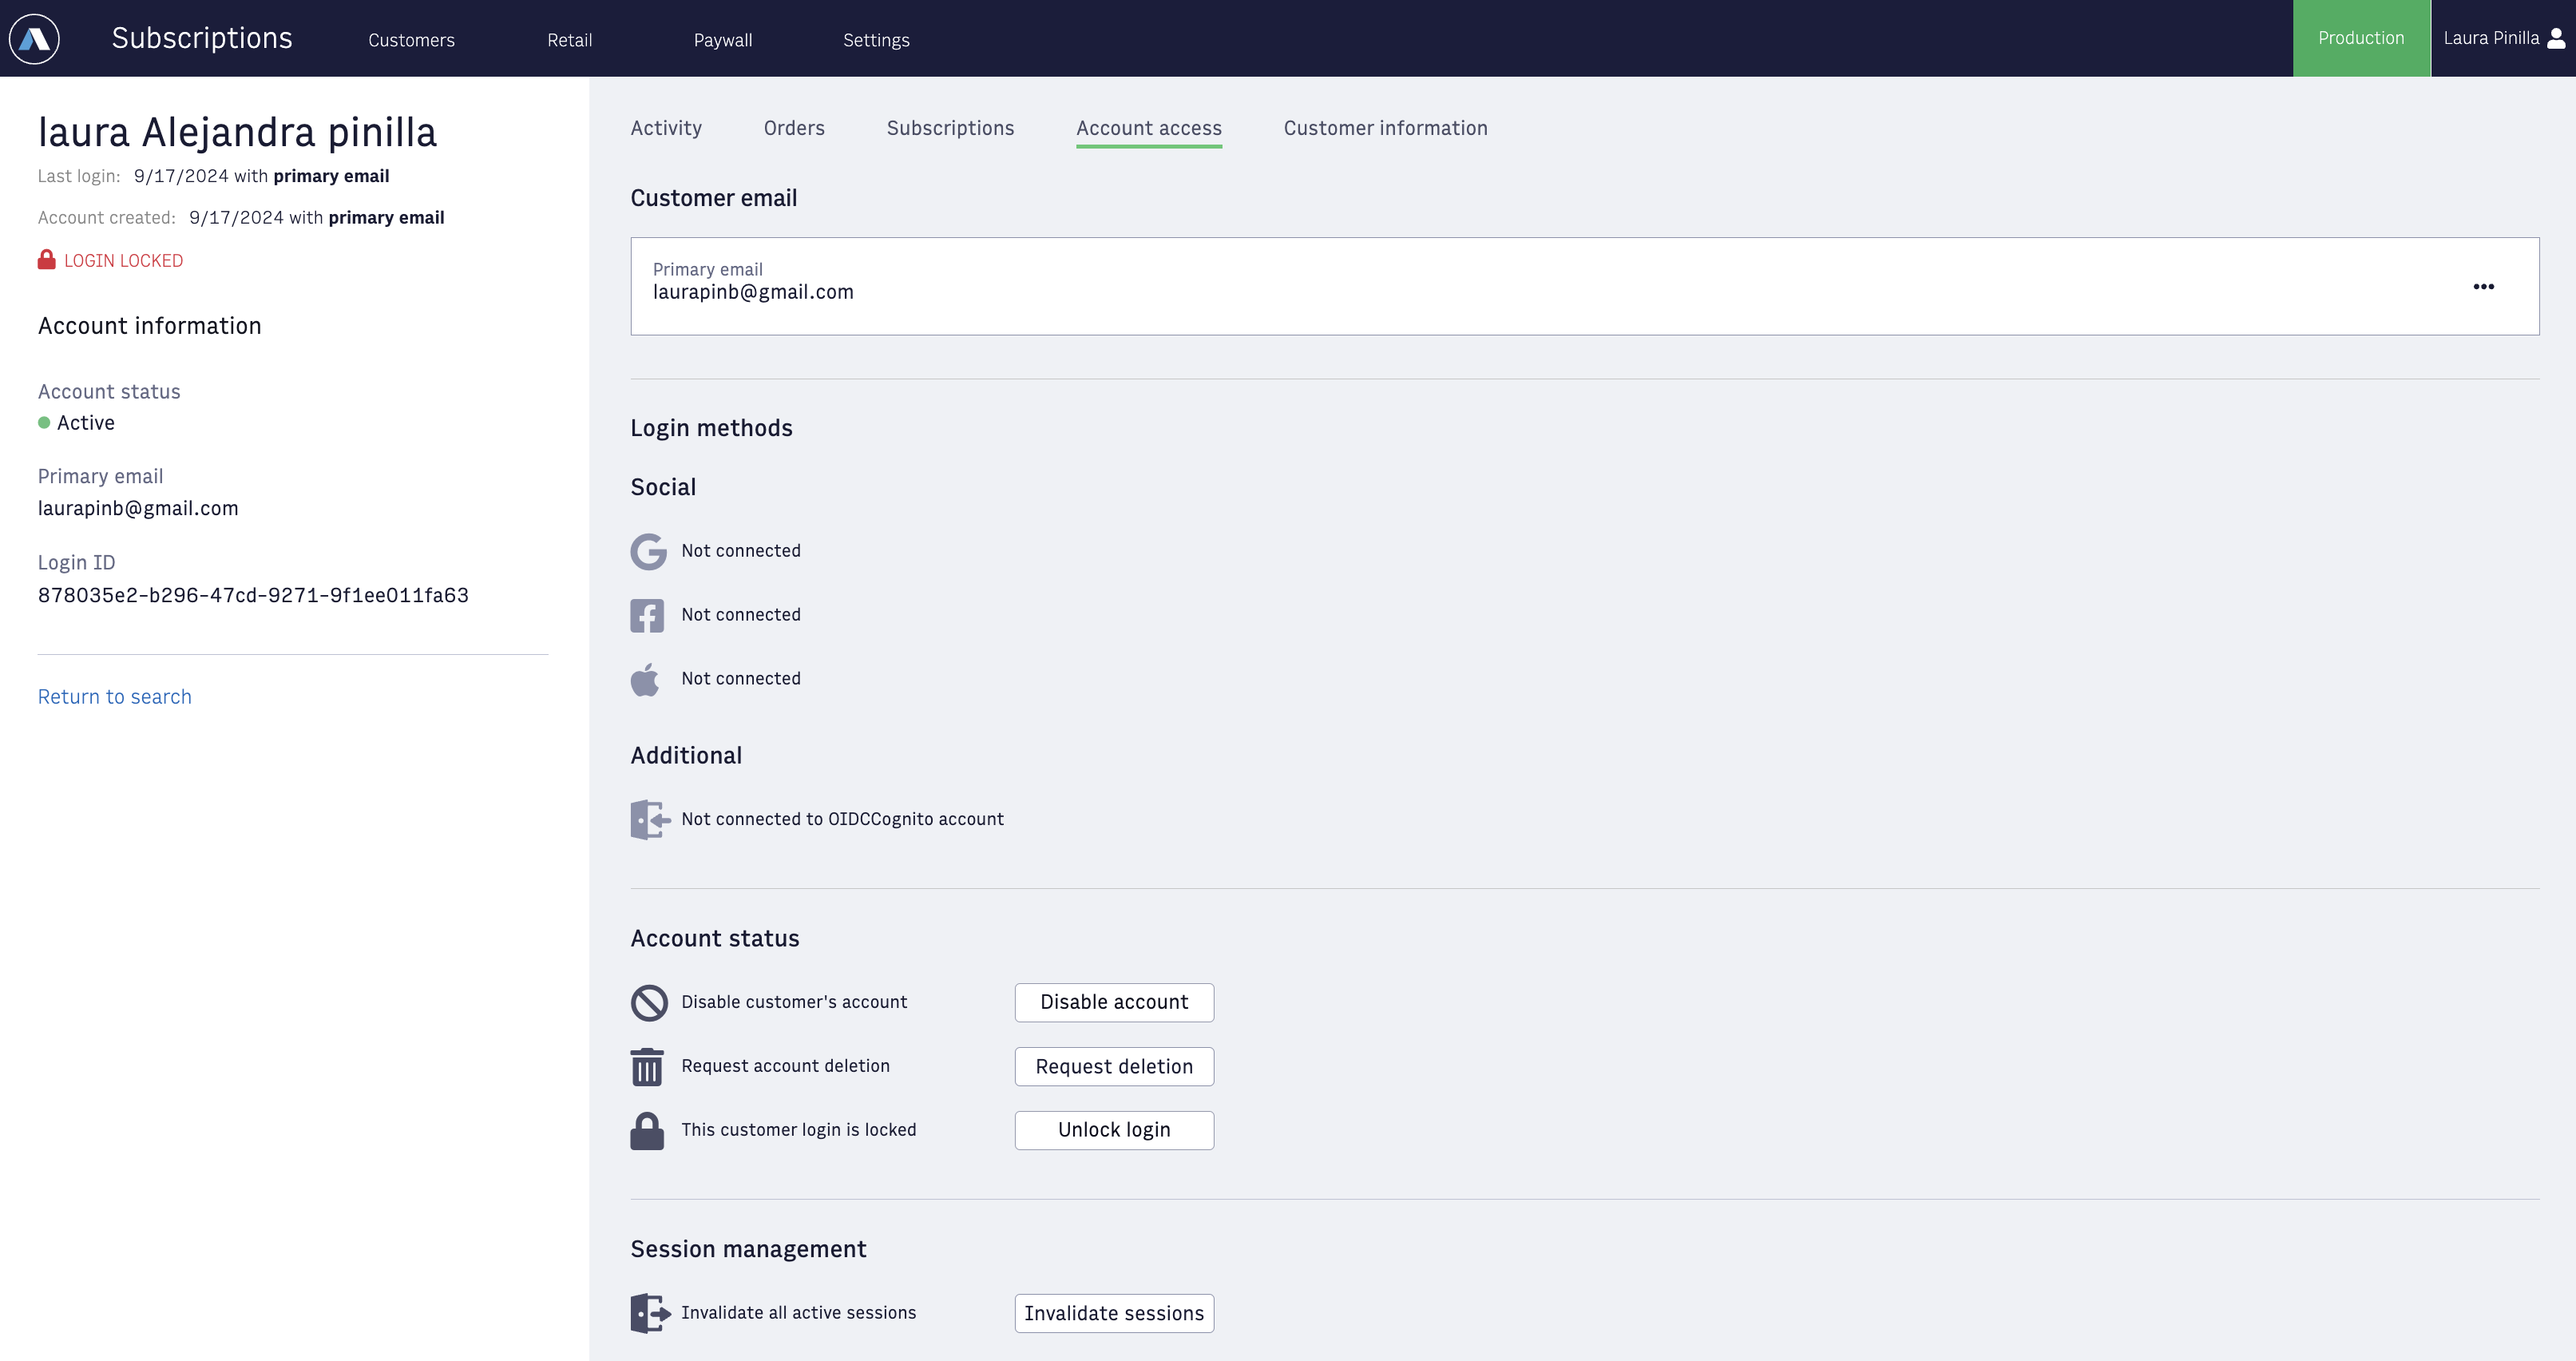Click the login ID text area

[252, 594]
